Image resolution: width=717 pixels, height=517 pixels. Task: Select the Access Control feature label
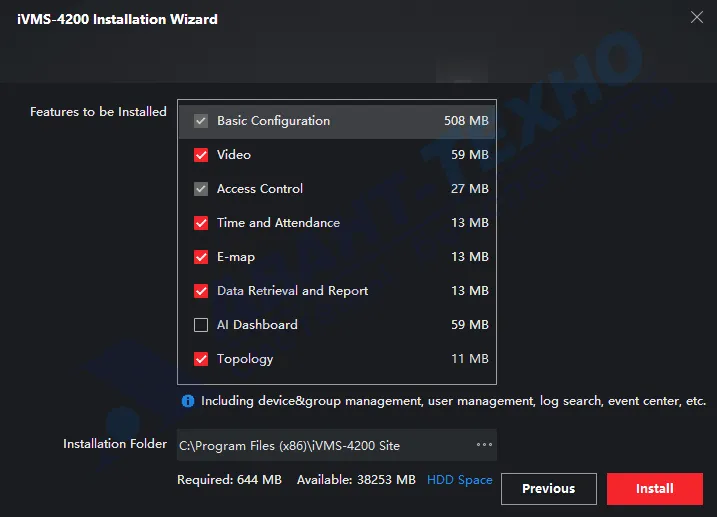tap(260, 189)
